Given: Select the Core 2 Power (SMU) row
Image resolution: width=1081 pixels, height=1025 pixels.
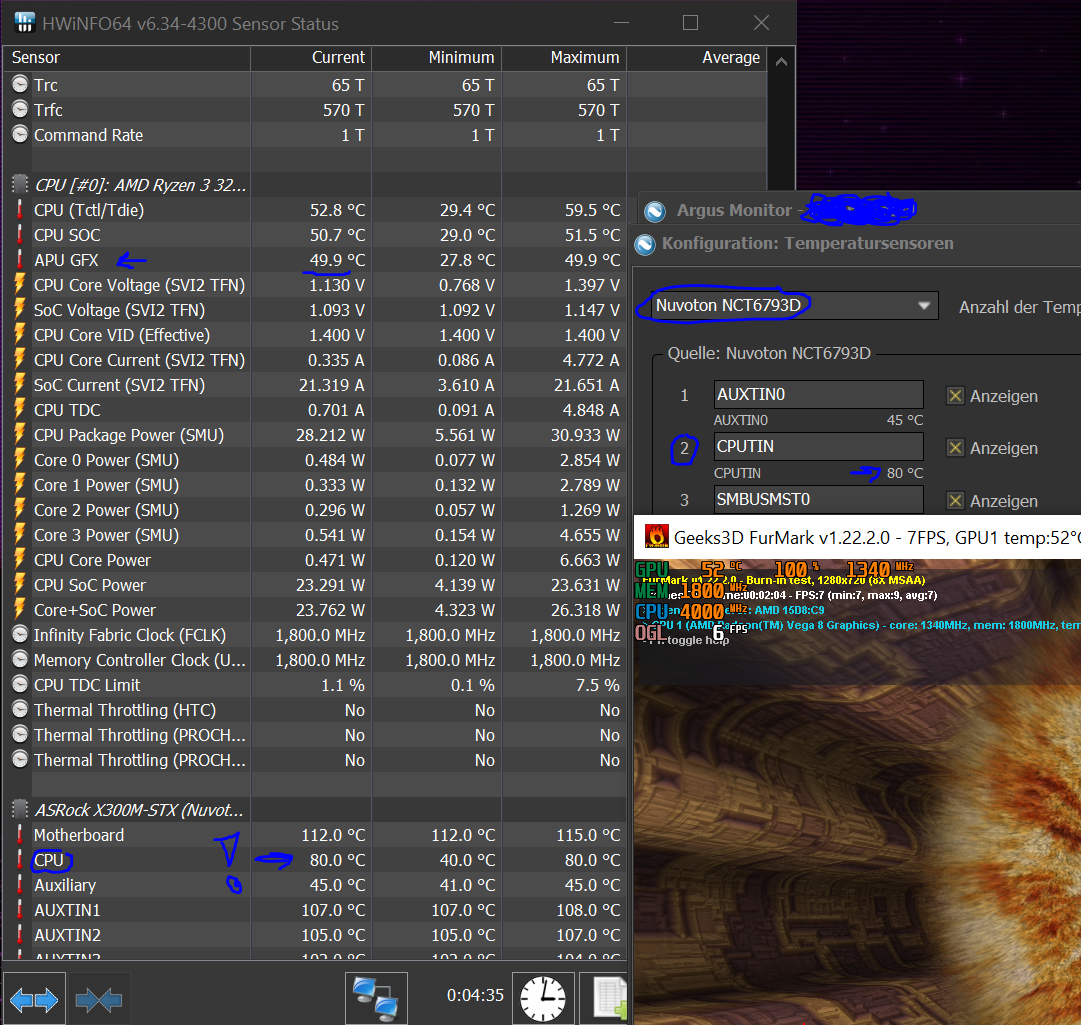Looking at the screenshot, I should pyautogui.click(x=315, y=510).
